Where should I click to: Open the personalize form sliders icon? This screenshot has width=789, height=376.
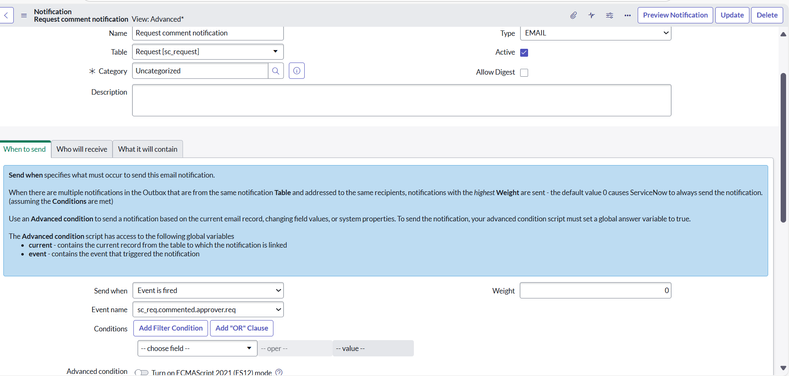609,16
